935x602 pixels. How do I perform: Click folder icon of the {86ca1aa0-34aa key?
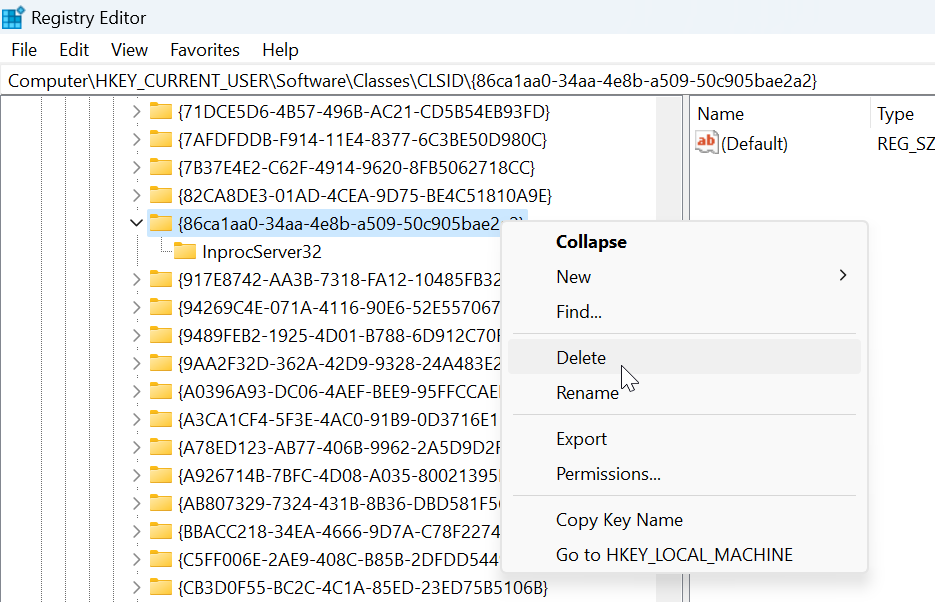(160, 223)
